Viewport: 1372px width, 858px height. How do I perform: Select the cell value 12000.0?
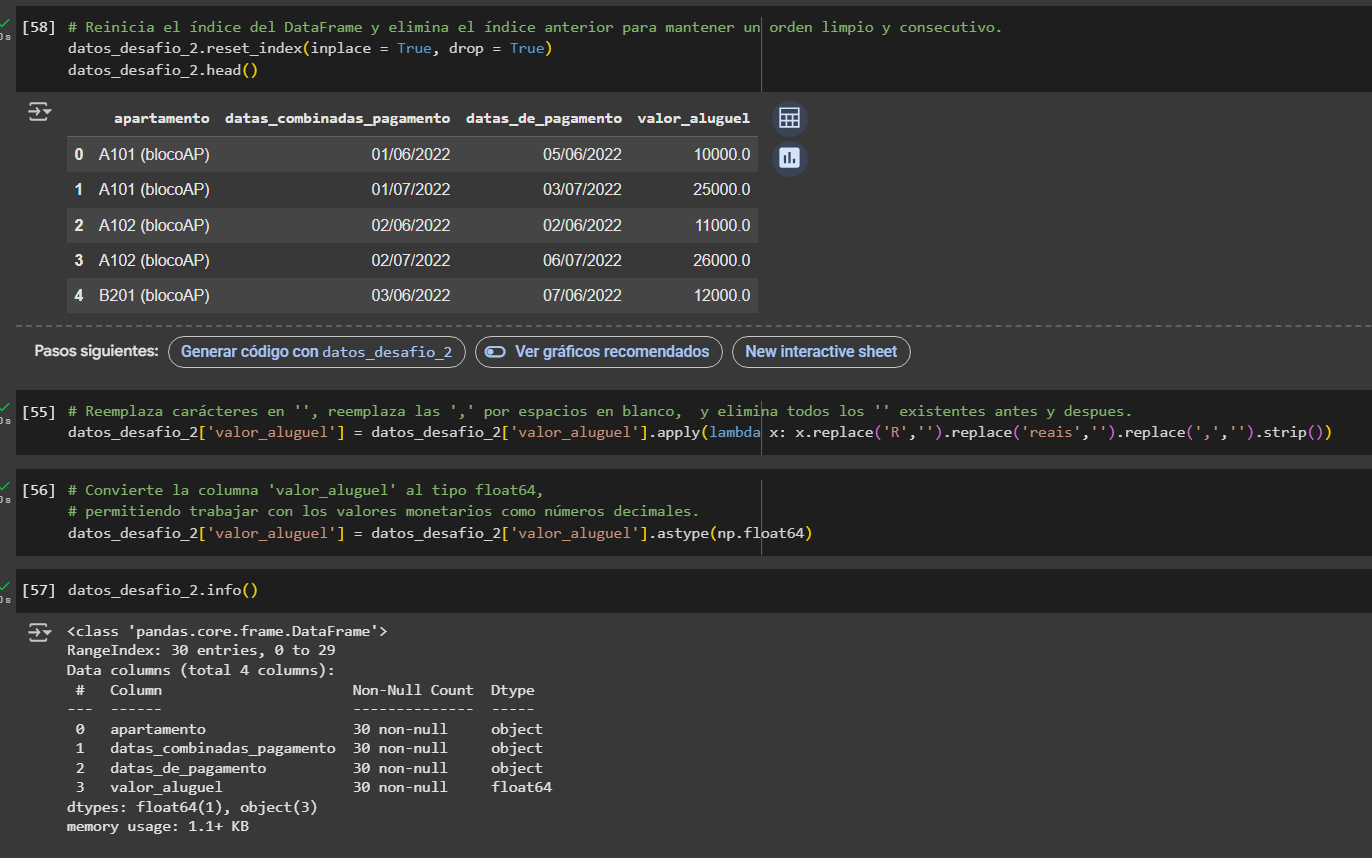coord(721,296)
